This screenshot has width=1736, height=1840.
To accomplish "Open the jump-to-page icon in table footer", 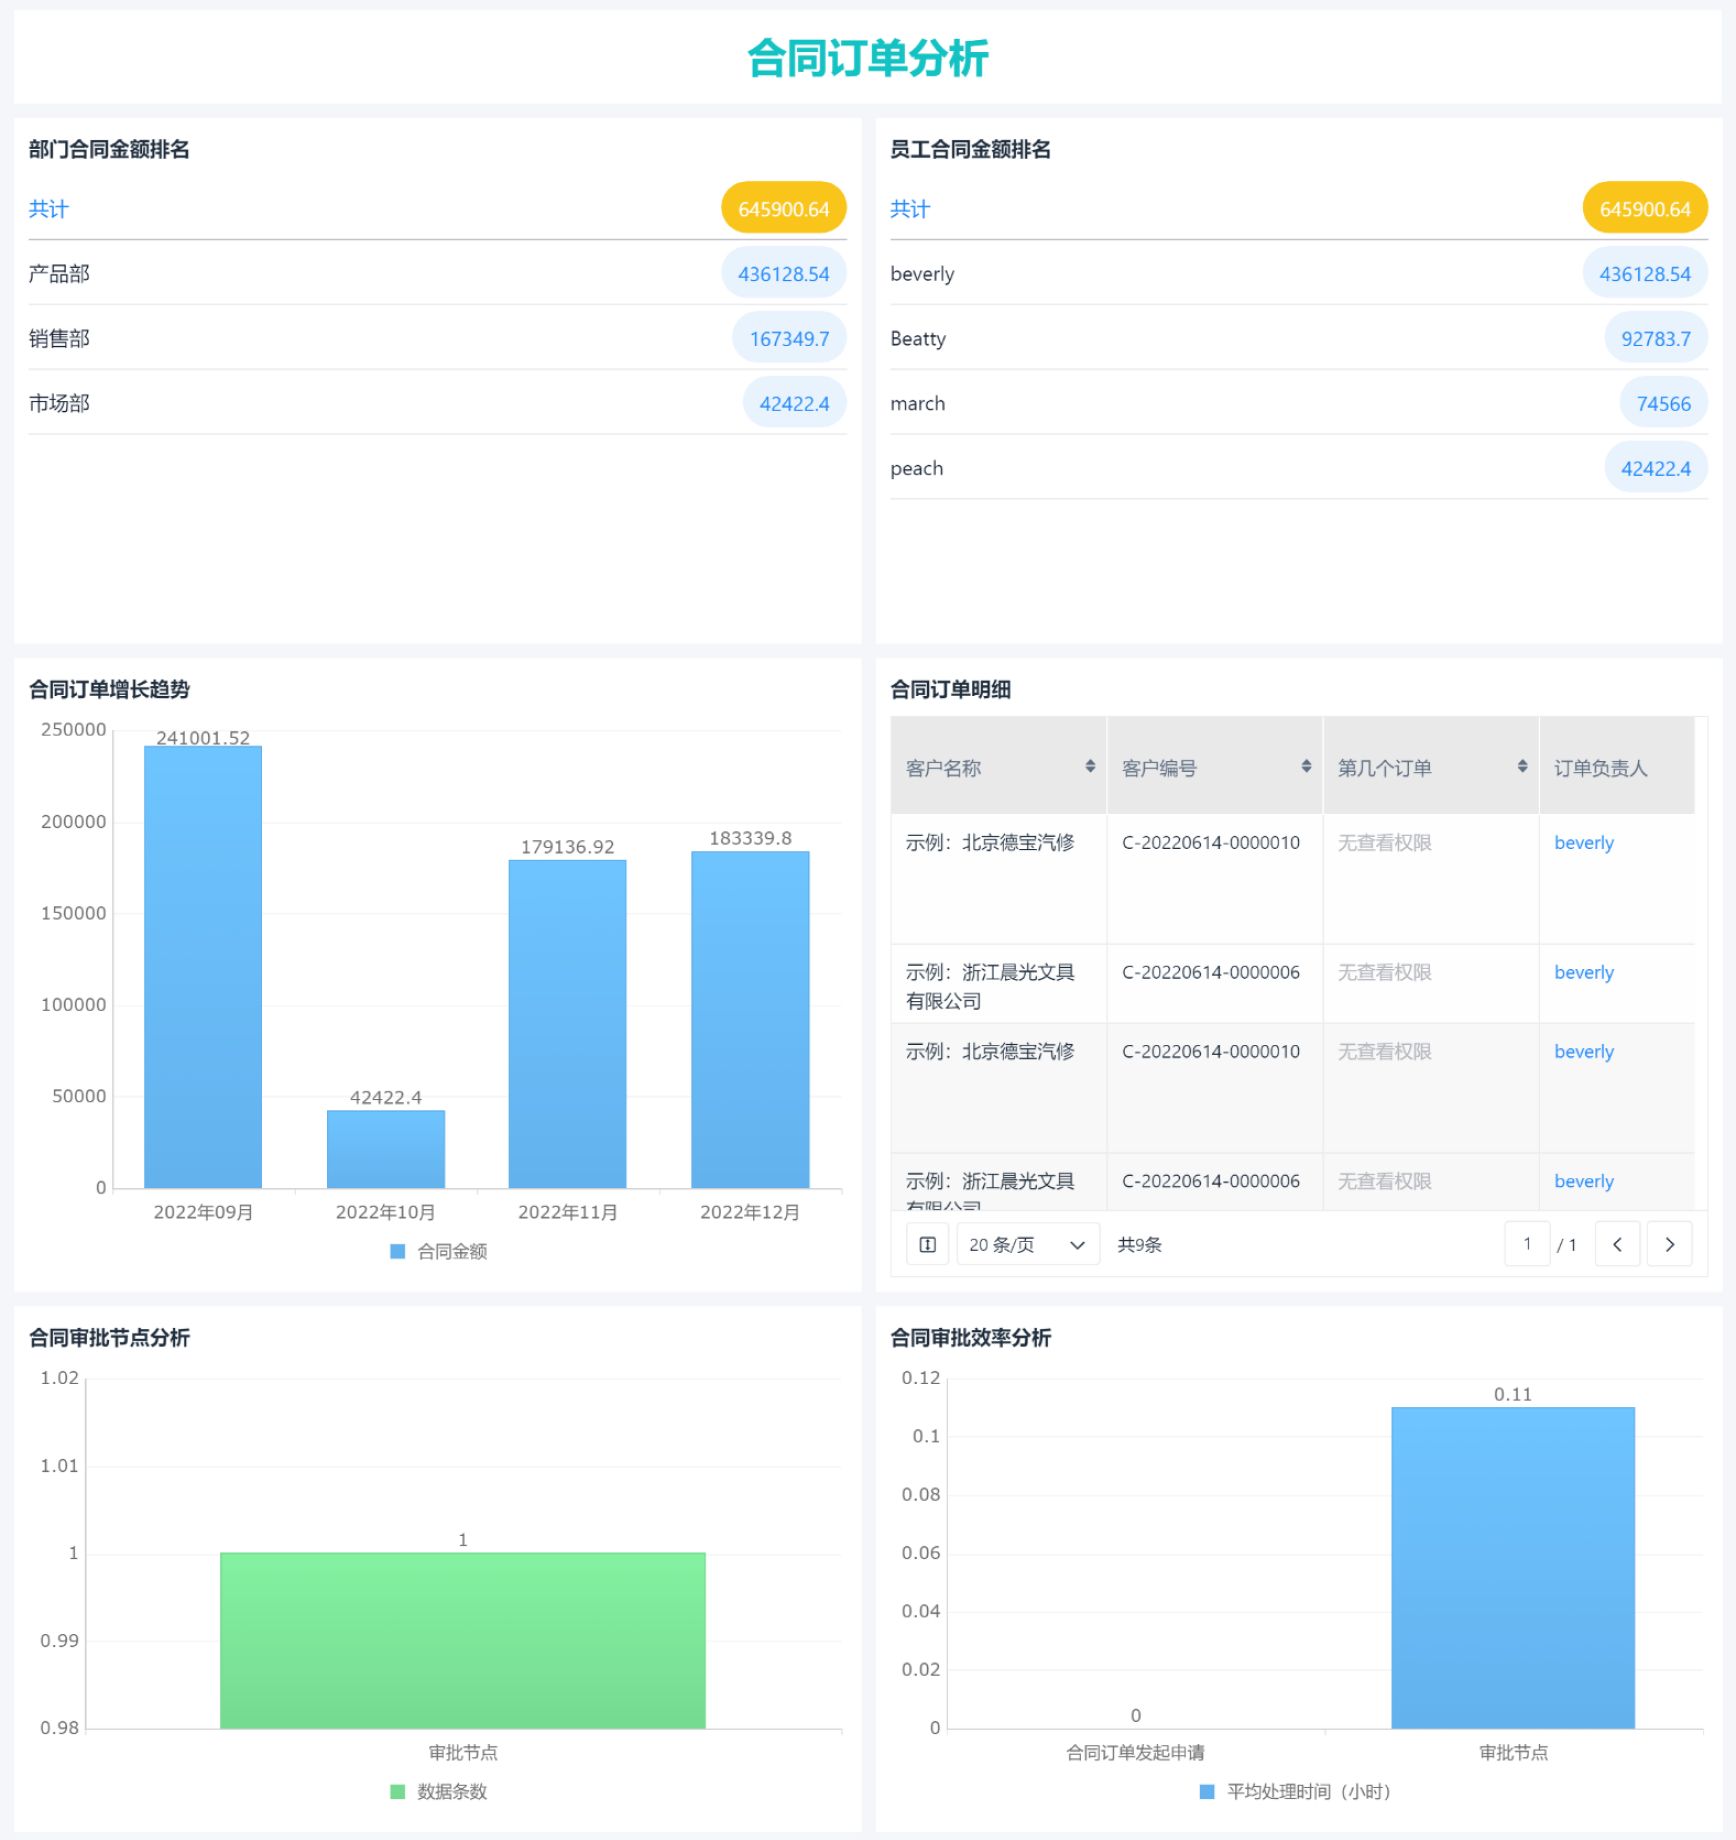I will (x=928, y=1244).
